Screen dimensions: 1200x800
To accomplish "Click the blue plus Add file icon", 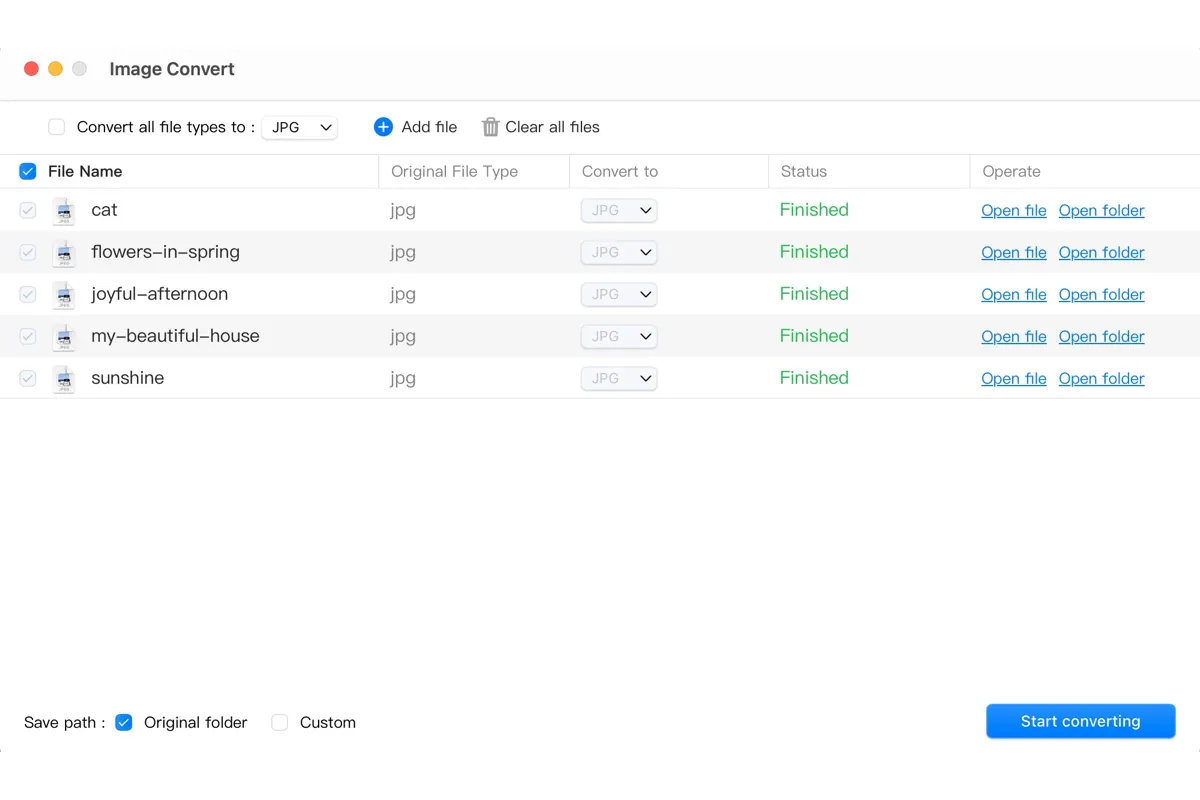I will (383, 127).
